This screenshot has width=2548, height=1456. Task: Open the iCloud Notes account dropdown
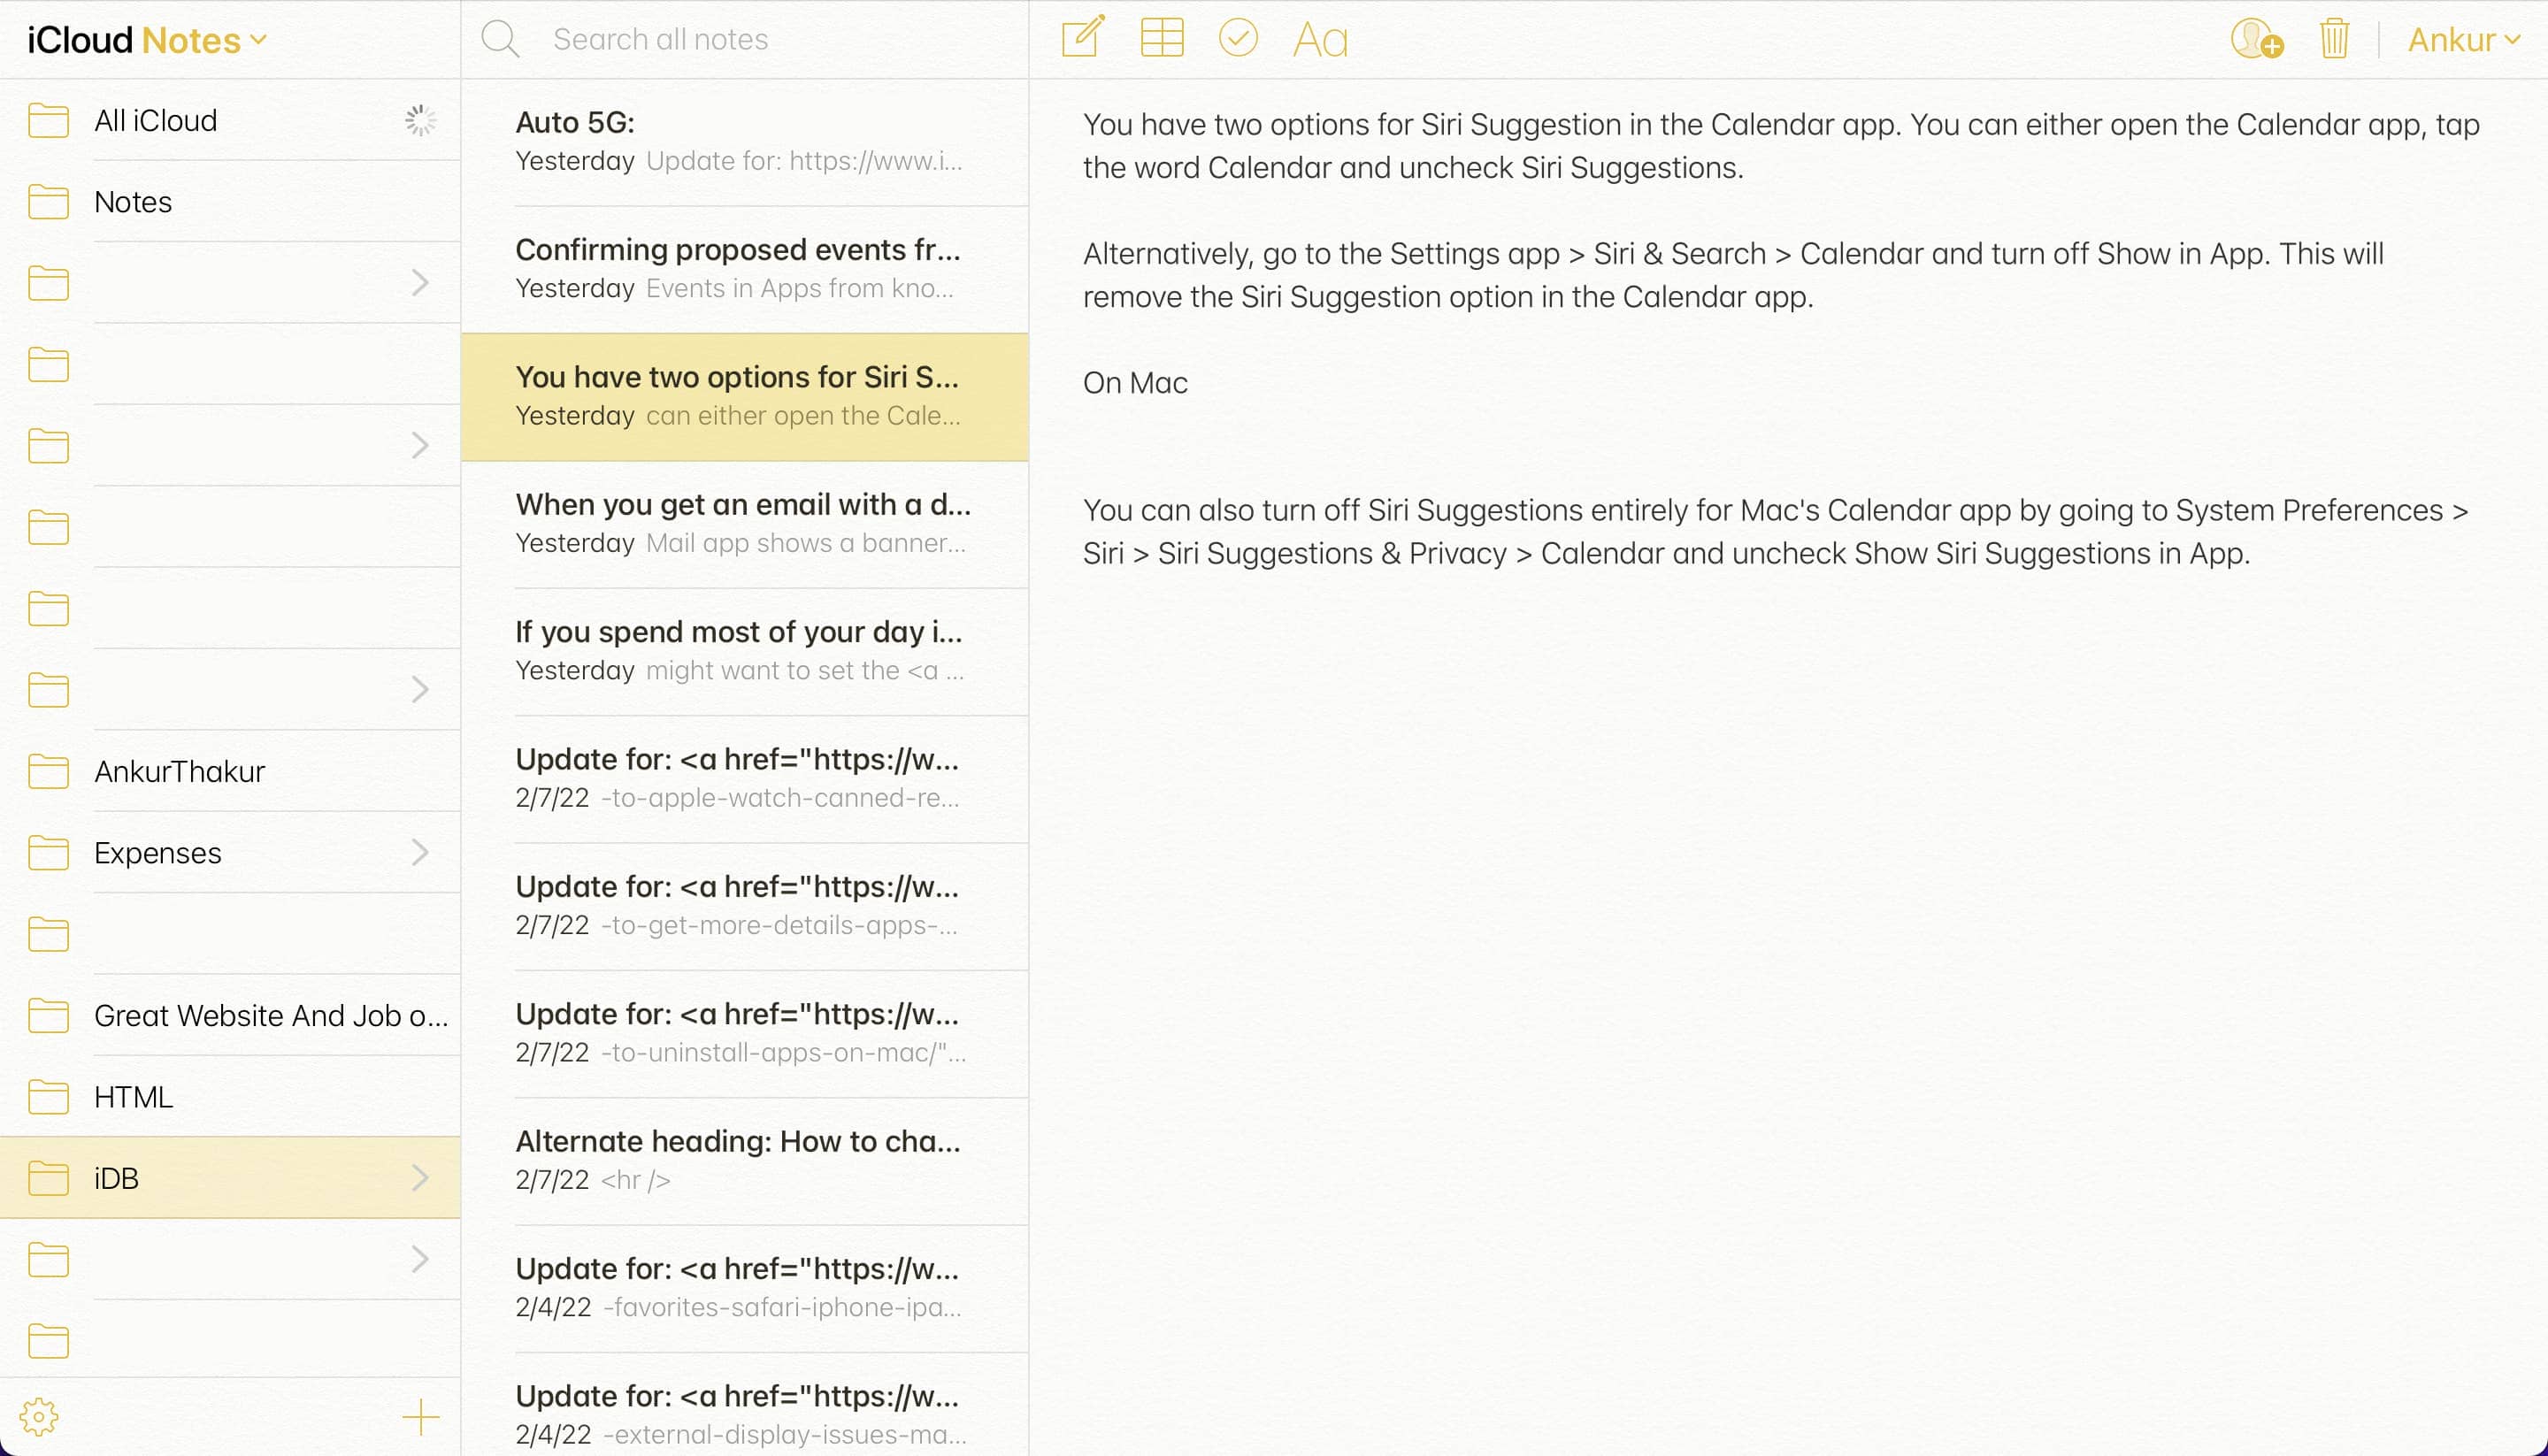point(146,39)
